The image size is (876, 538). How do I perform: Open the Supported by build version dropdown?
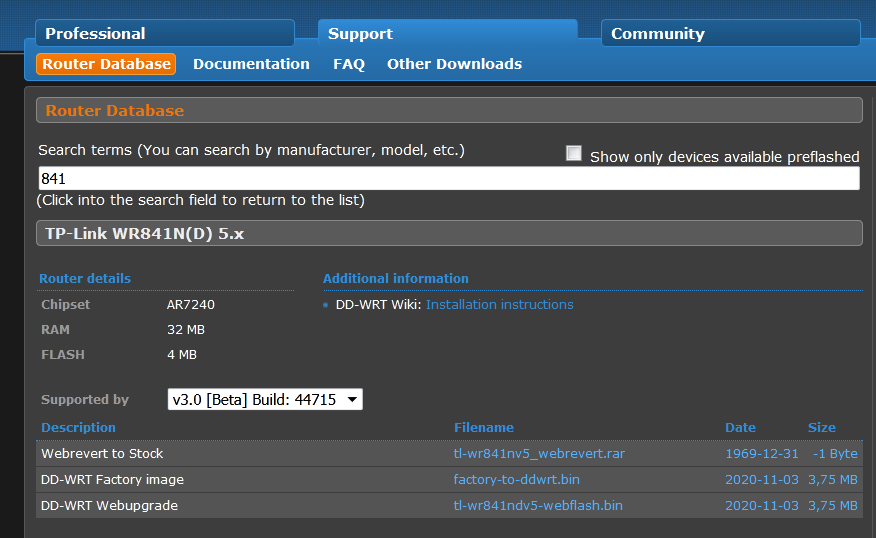click(265, 399)
